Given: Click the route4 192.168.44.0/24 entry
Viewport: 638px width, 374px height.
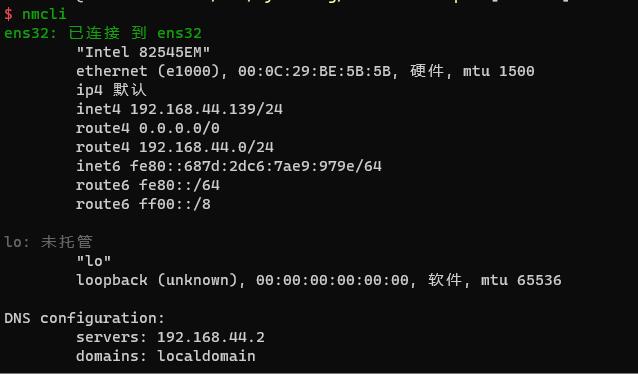Looking at the screenshot, I should click(x=175, y=147).
